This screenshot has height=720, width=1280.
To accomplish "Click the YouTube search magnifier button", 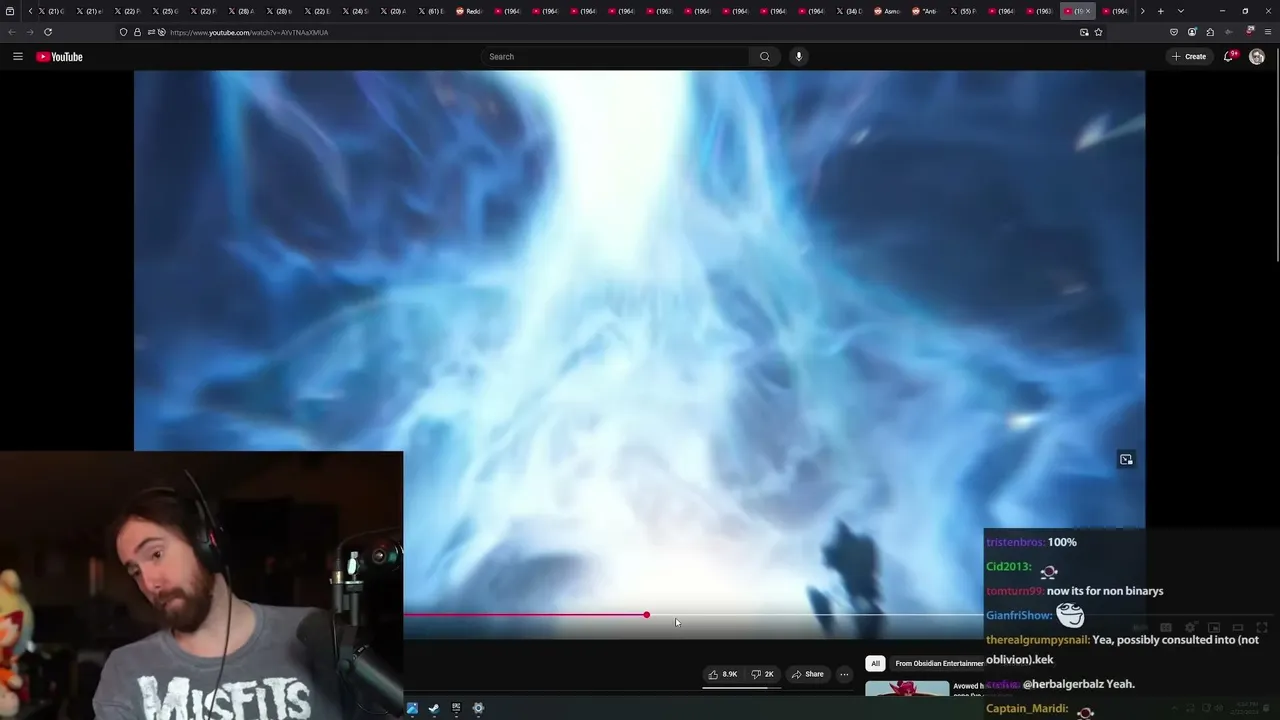I will (x=765, y=57).
